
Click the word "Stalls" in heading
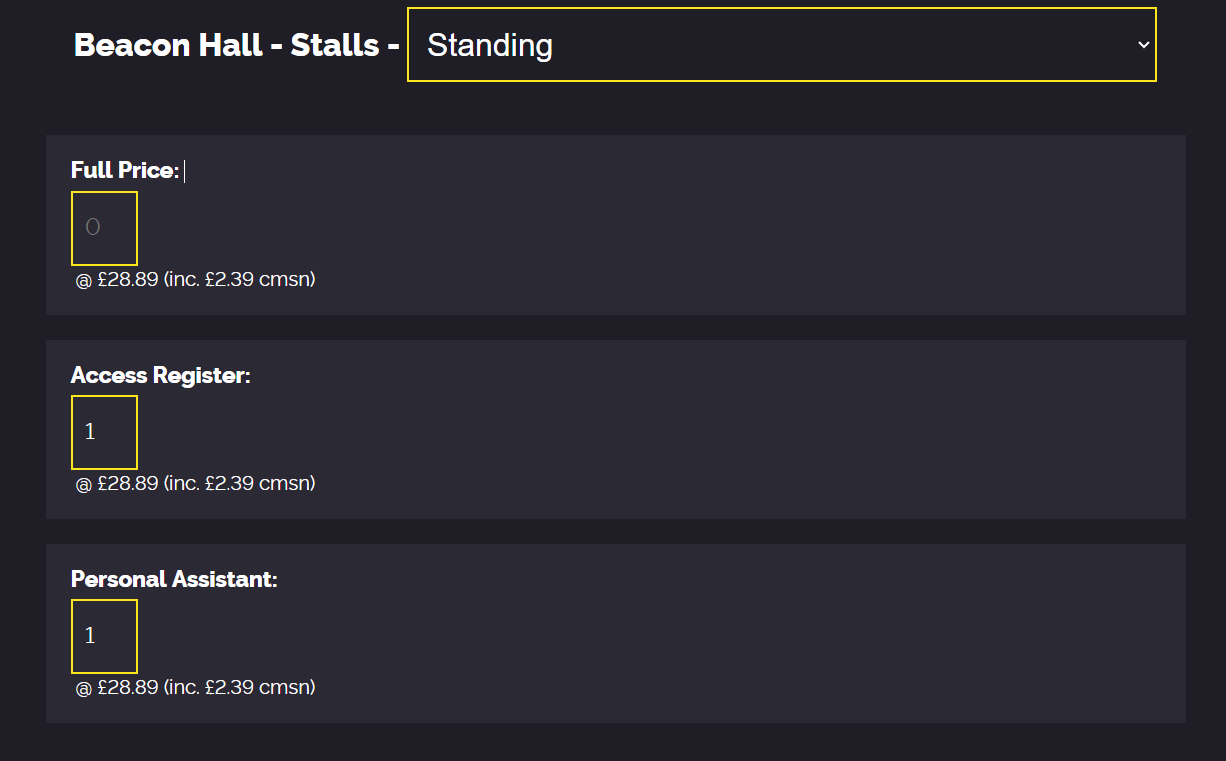click(x=334, y=45)
